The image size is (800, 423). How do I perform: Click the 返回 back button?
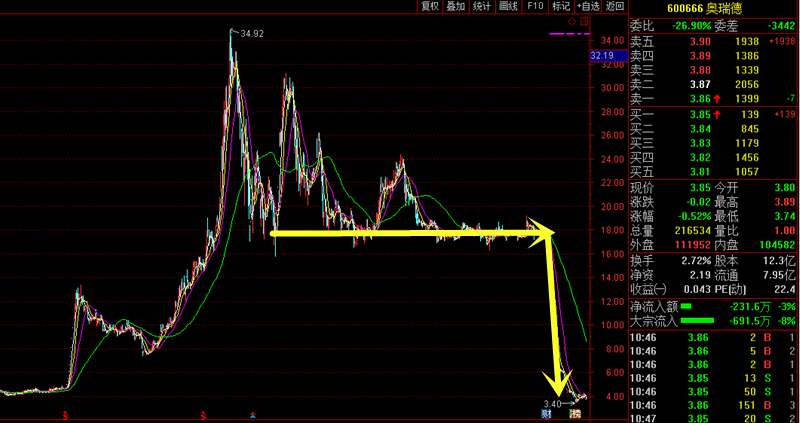(615, 6)
